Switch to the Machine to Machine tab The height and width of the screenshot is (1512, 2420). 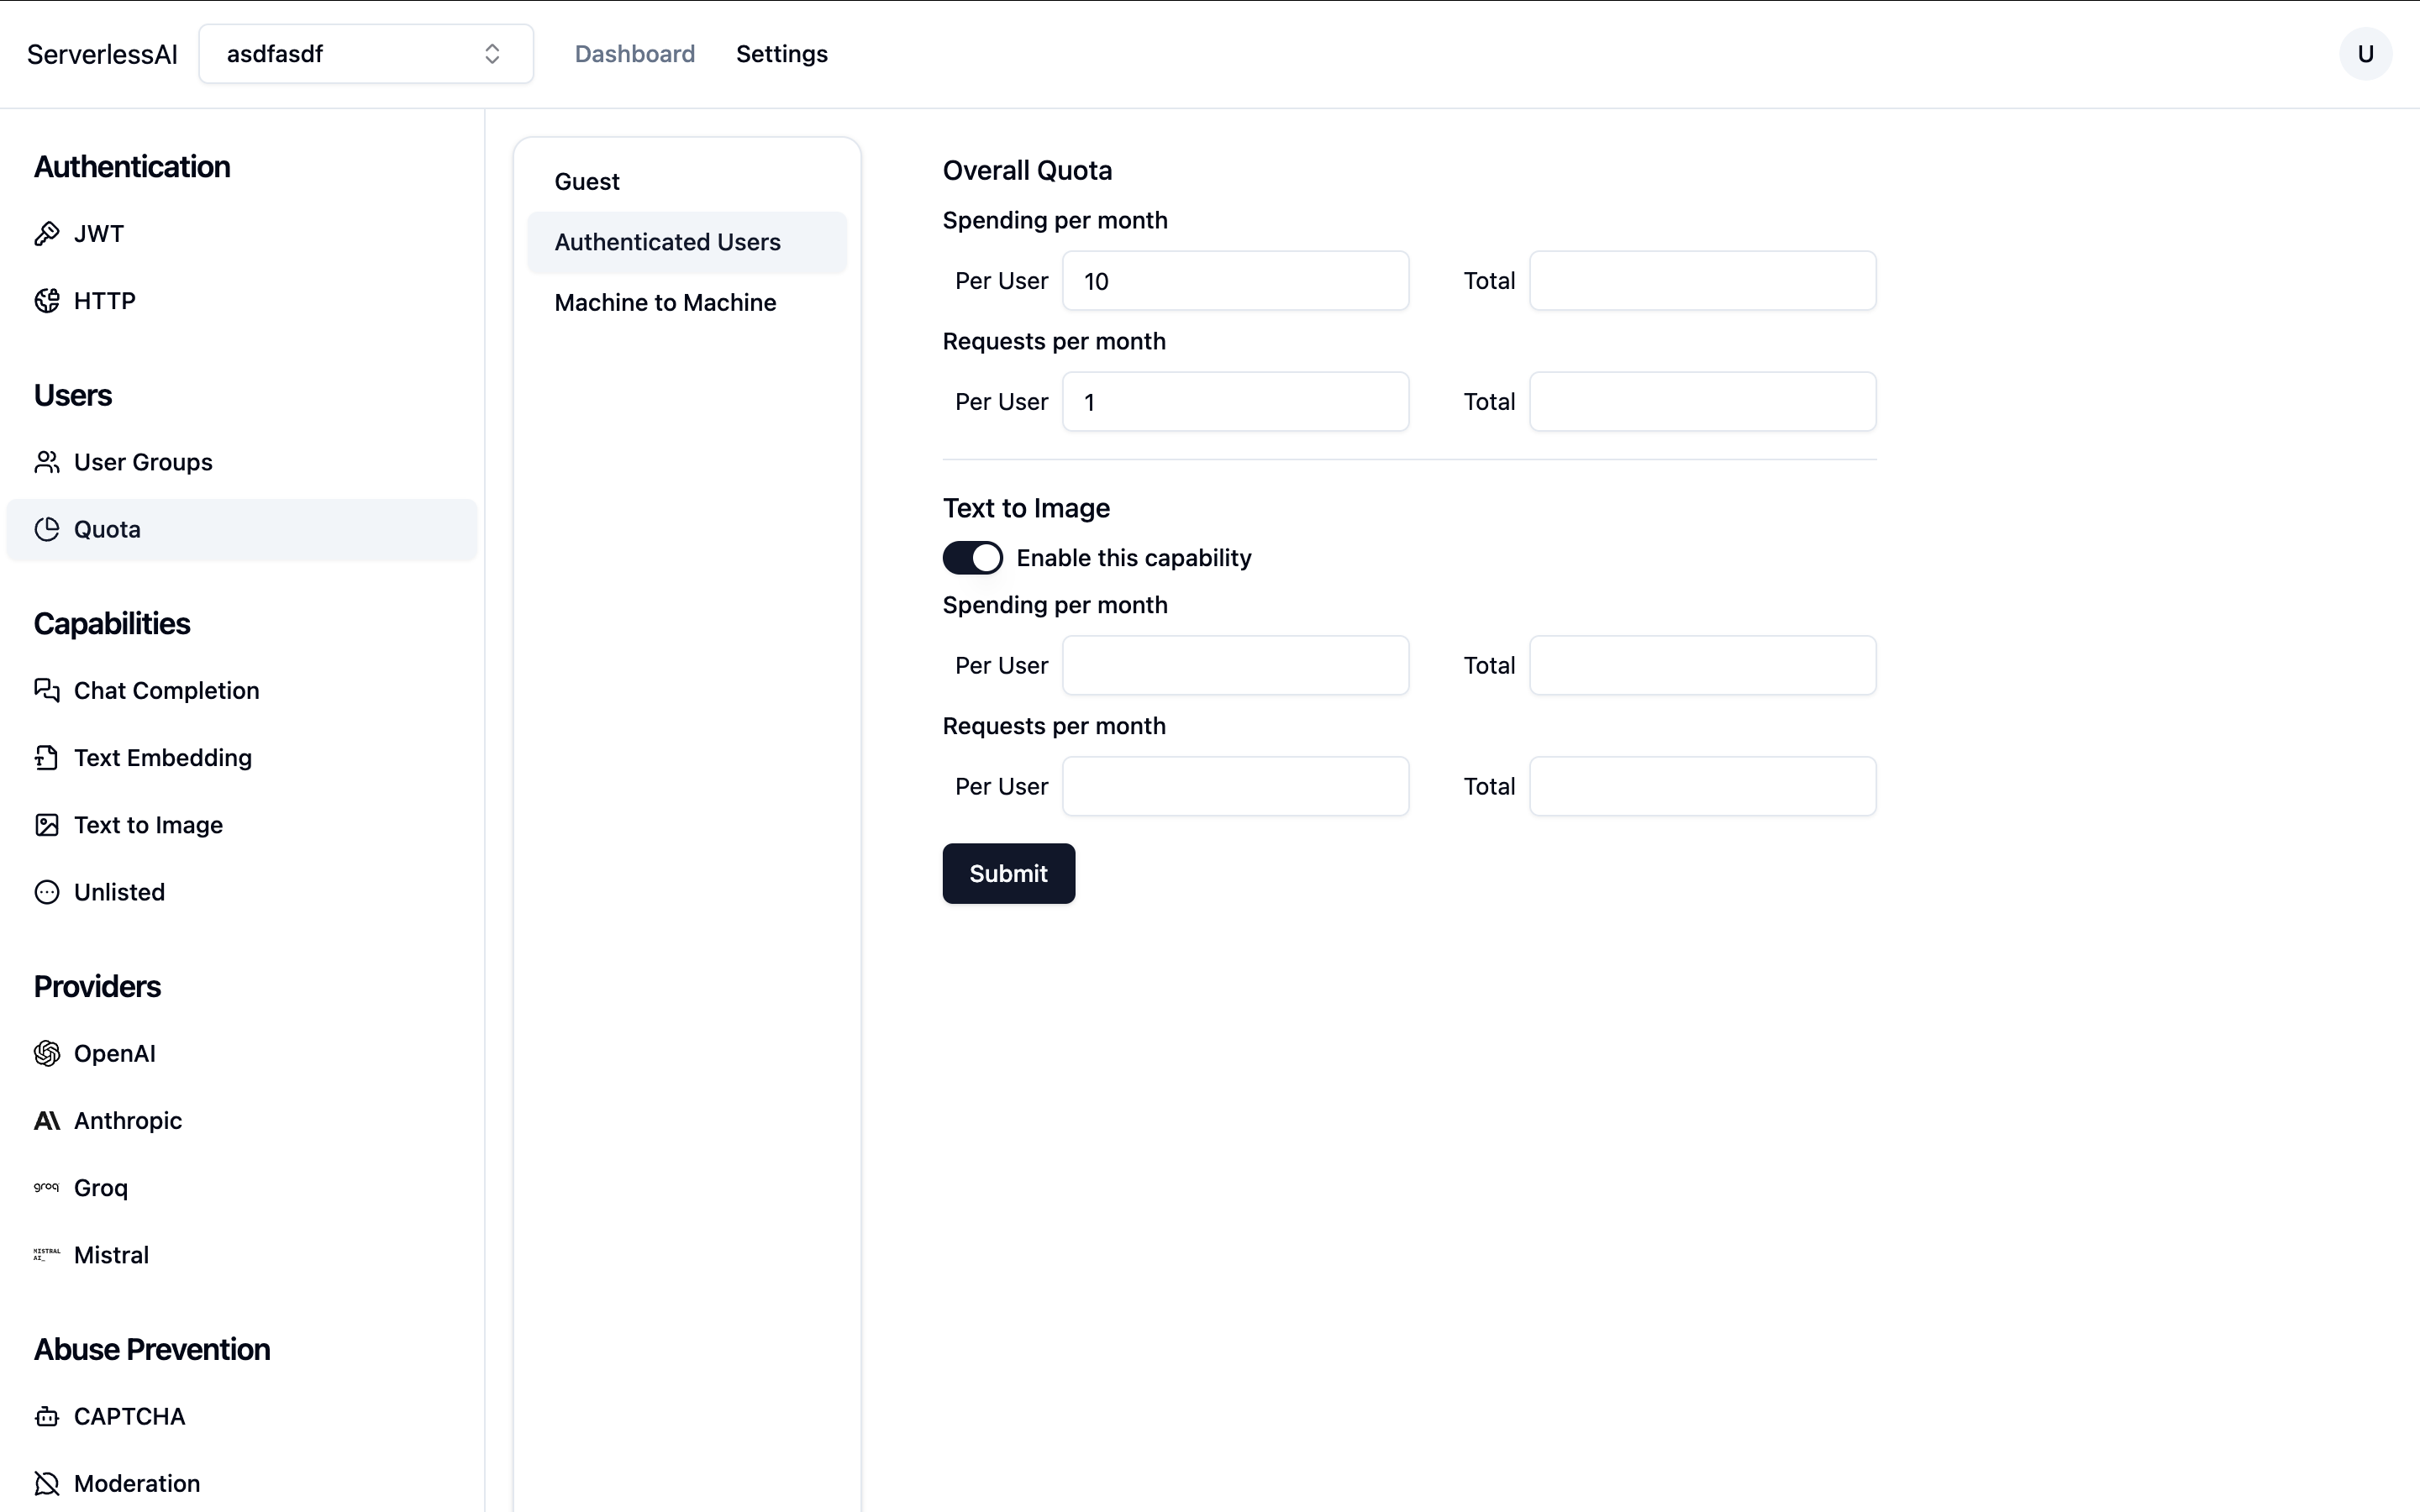pyautogui.click(x=664, y=302)
